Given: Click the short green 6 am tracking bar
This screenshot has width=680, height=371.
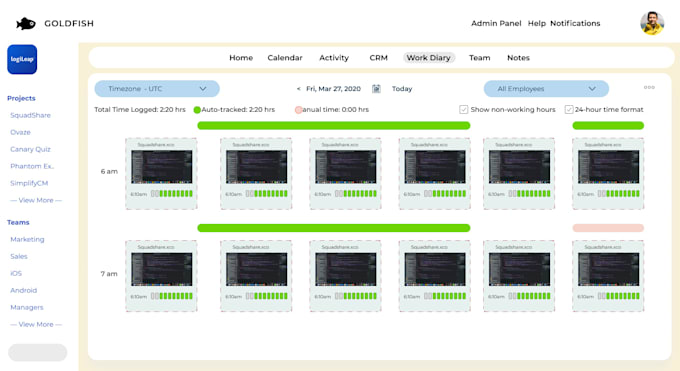Looking at the screenshot, I should tap(608, 125).
